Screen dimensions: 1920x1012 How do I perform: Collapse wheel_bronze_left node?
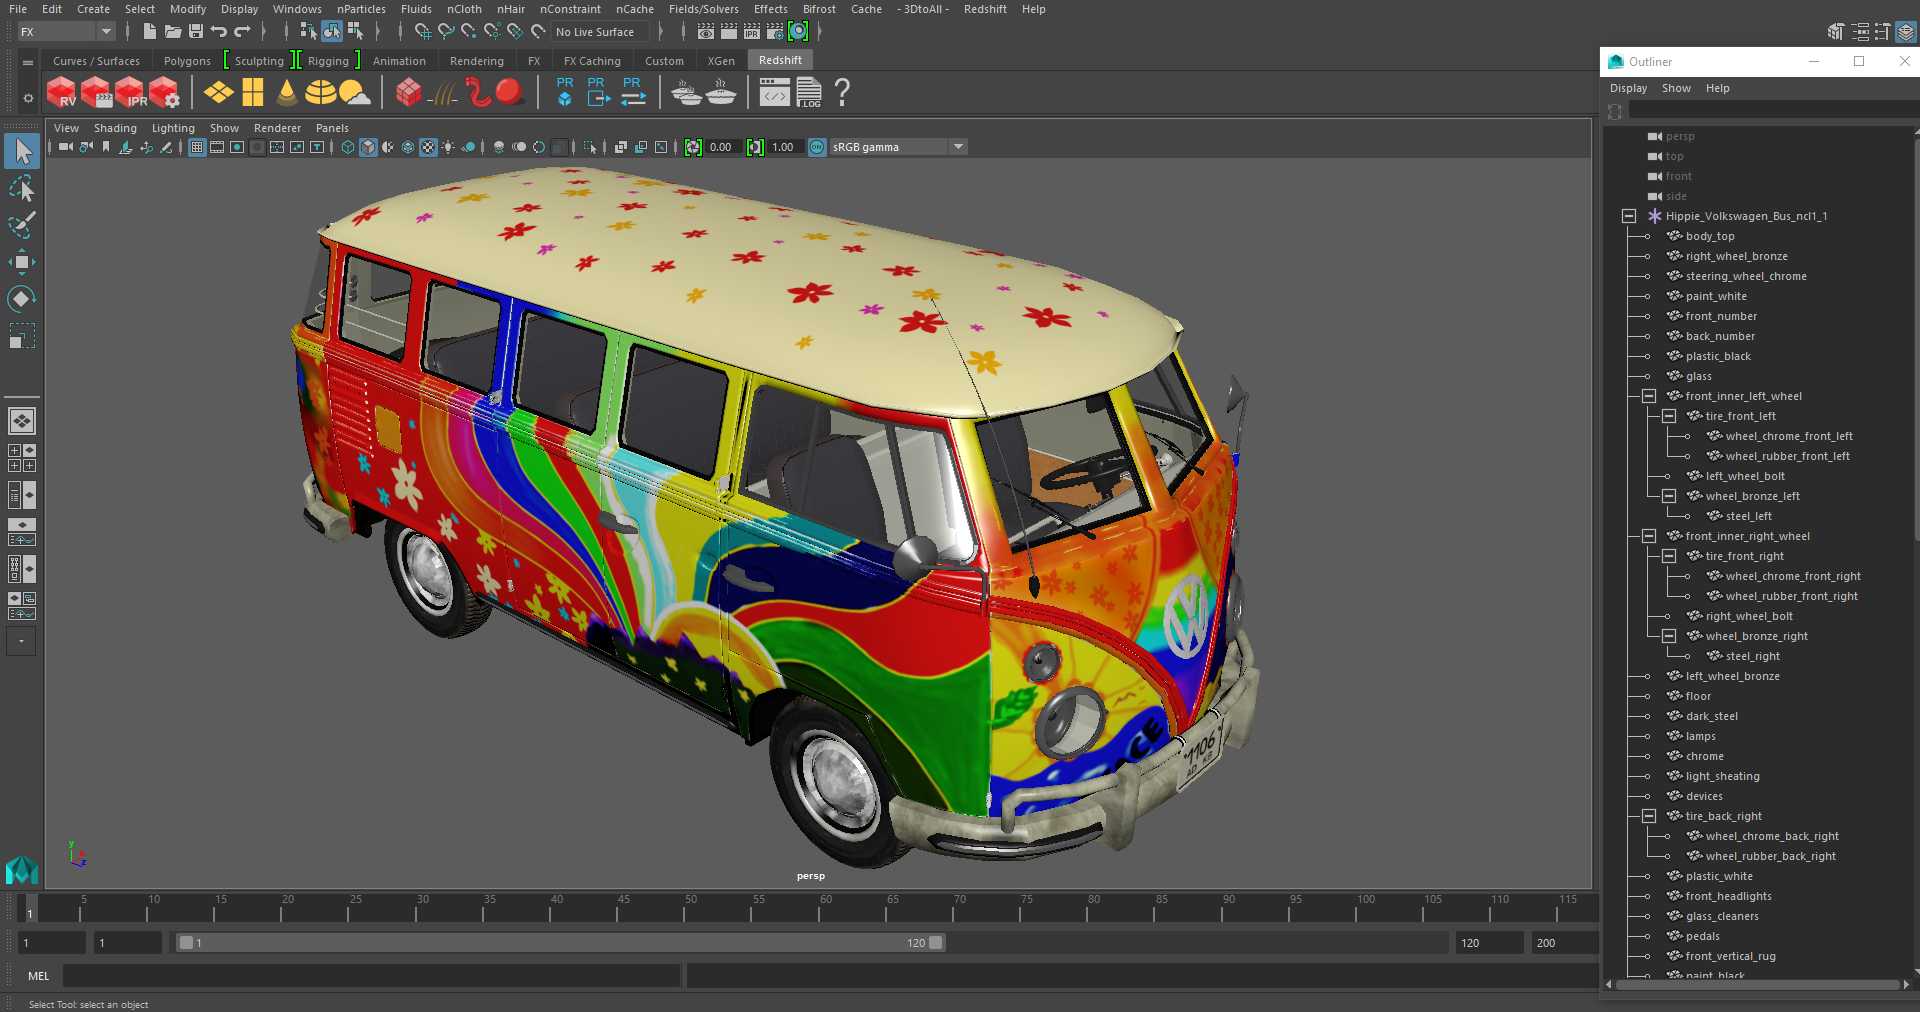coord(1669,496)
